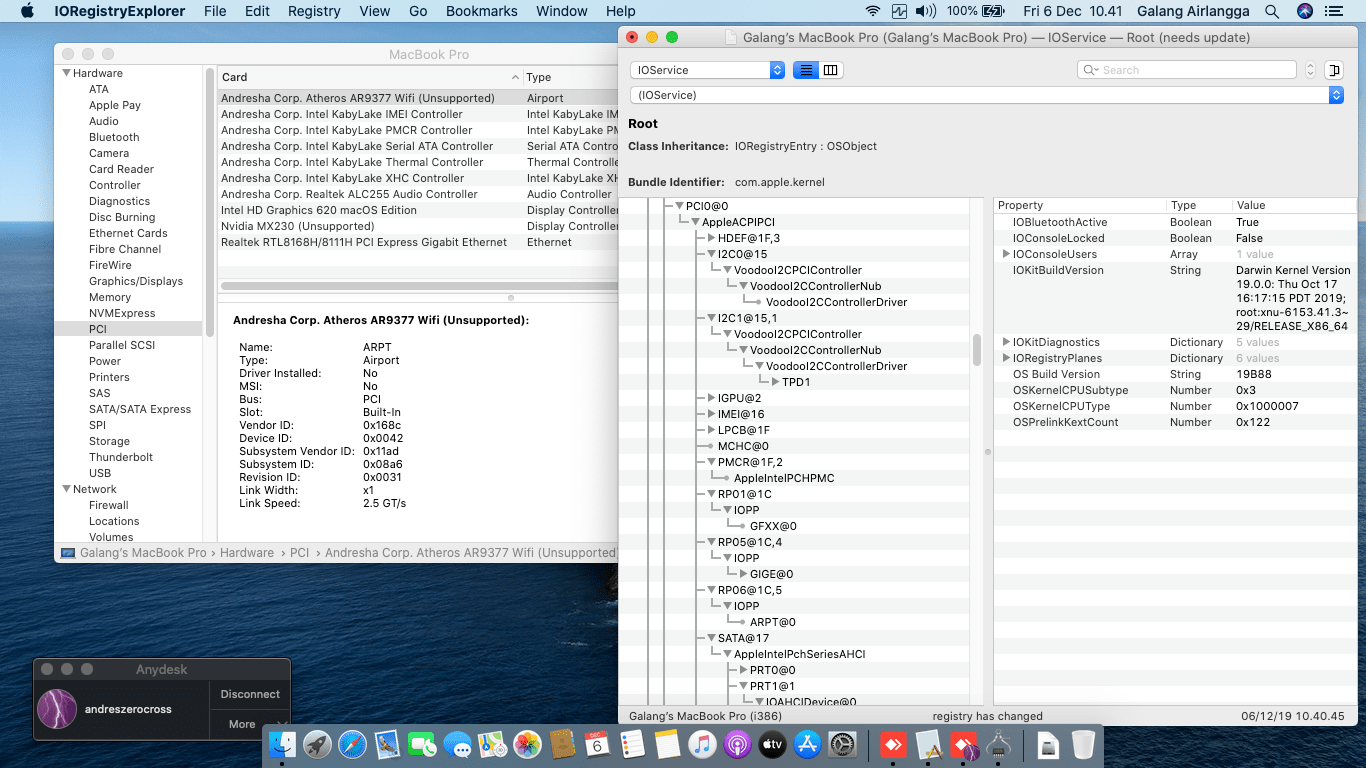Select the OS Build Version property row

click(1175, 374)
